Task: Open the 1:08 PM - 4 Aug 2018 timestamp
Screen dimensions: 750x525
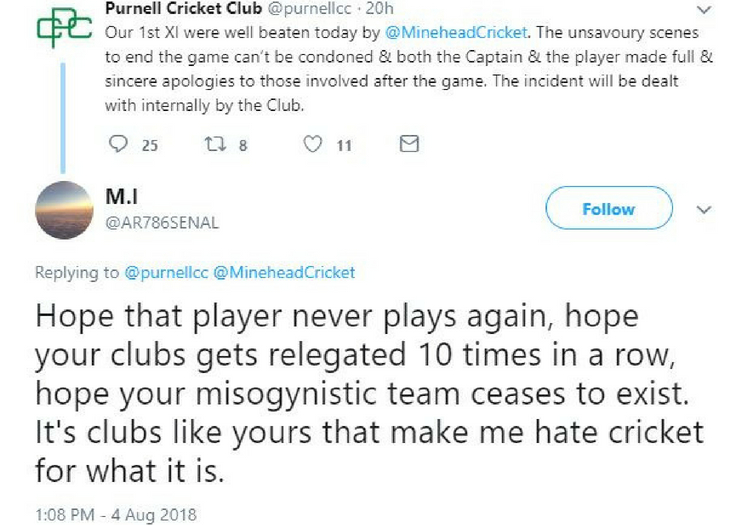Action: (116, 515)
